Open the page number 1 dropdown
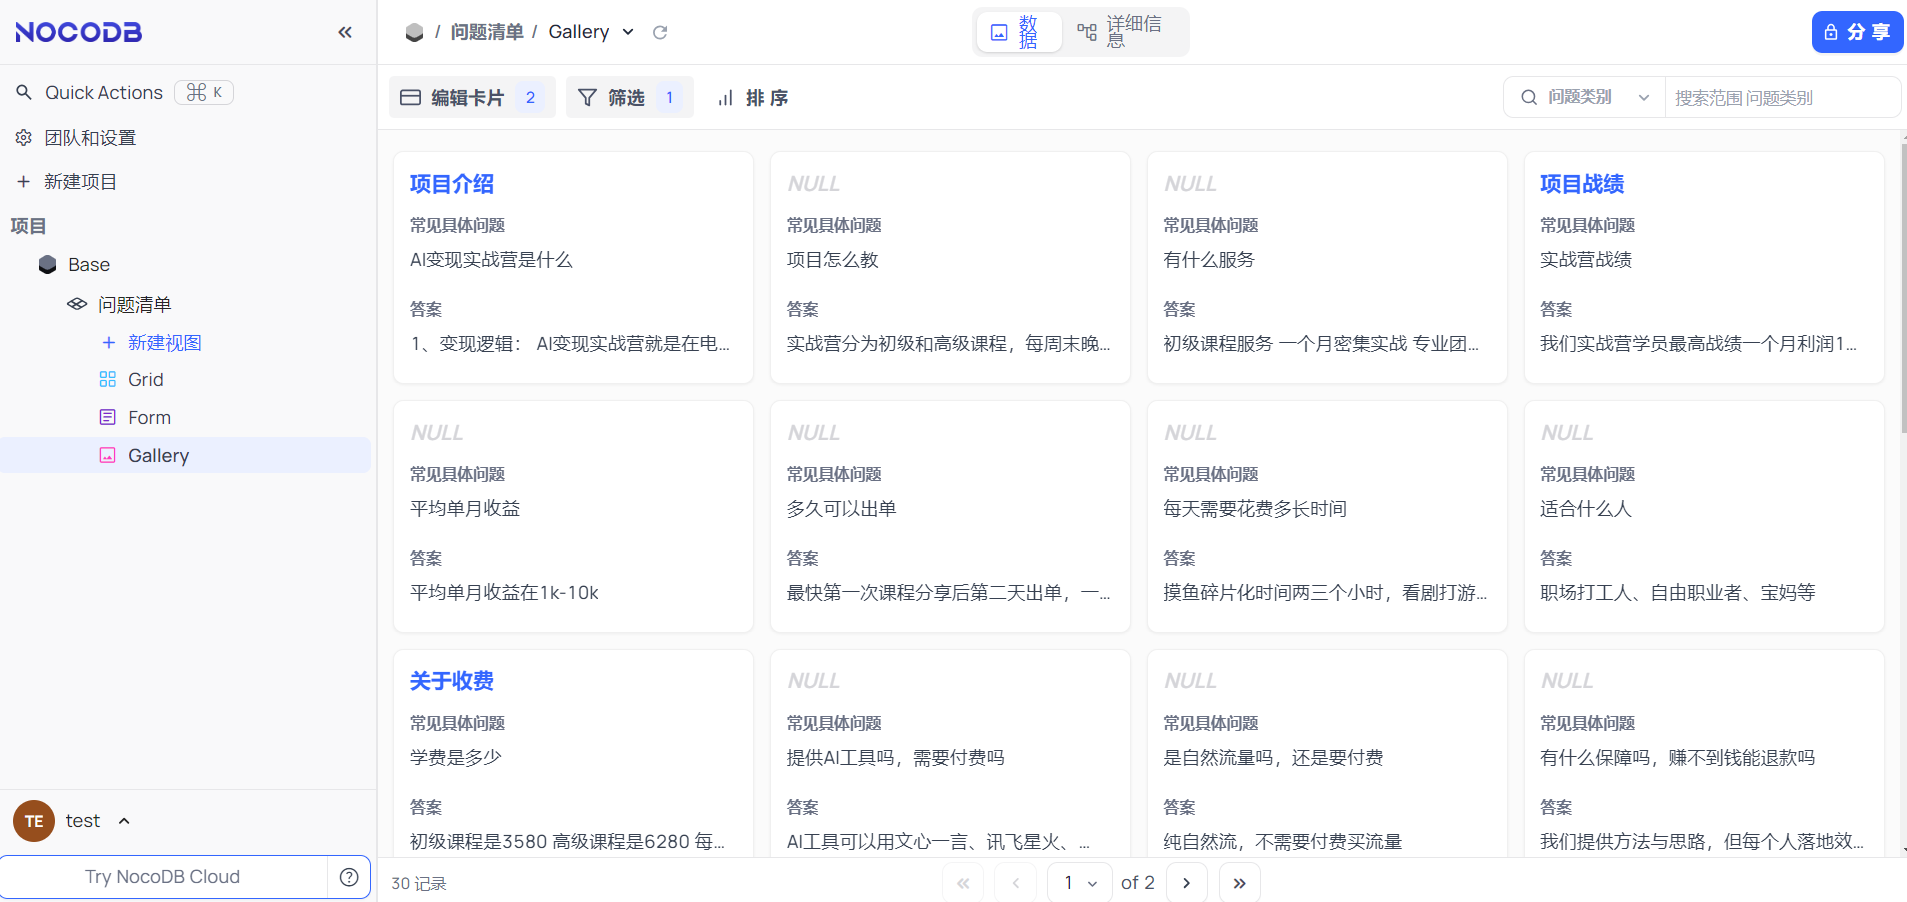The image size is (1907, 902). tap(1080, 883)
